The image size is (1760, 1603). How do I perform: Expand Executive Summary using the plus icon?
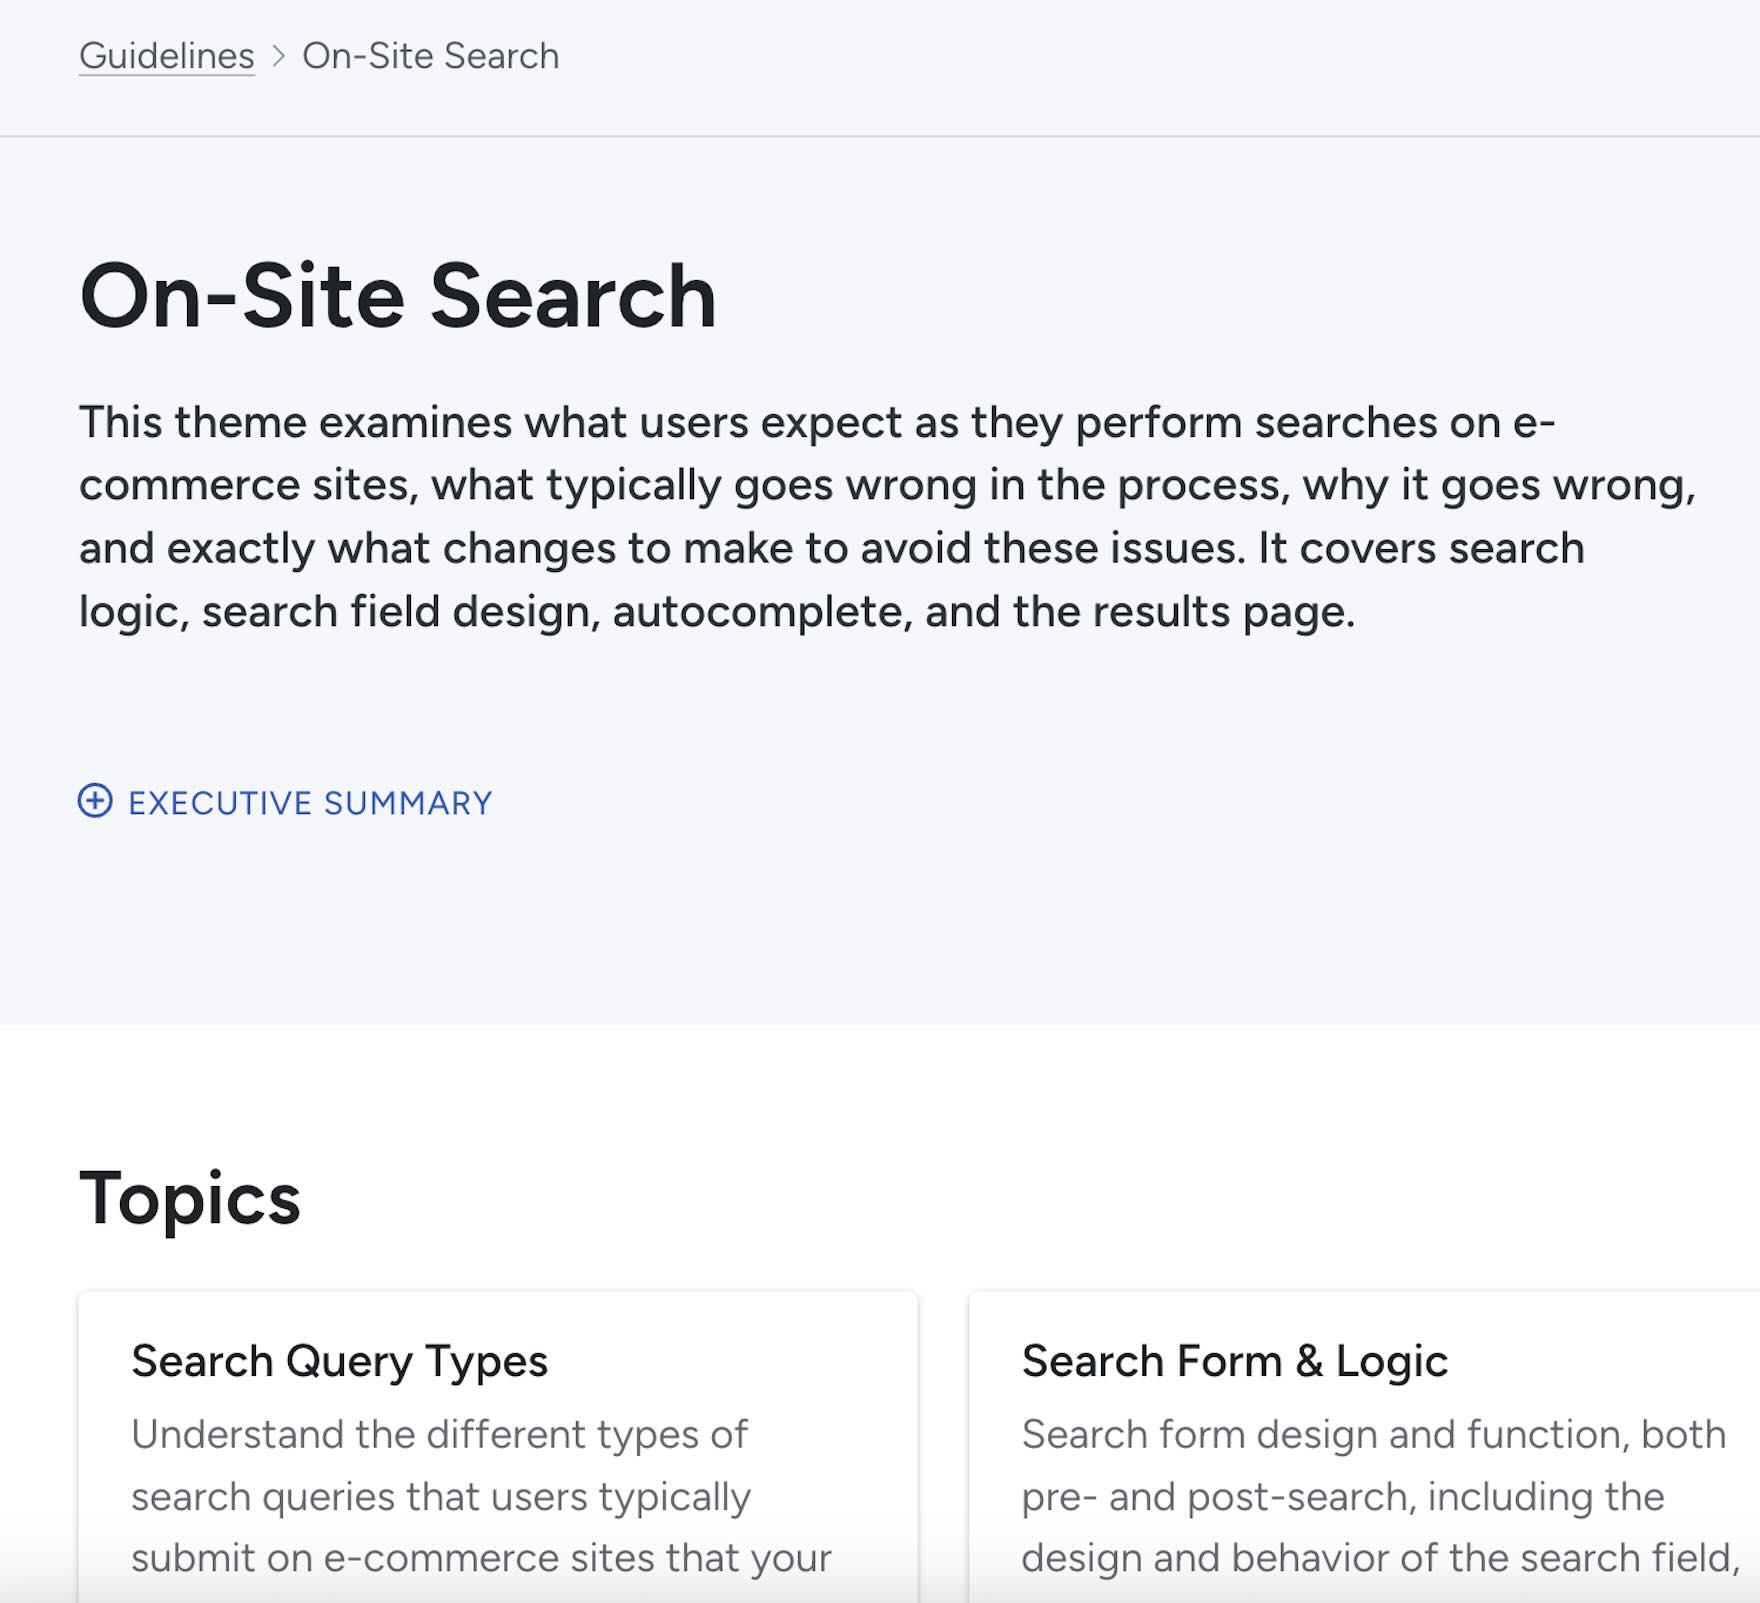[x=95, y=801]
